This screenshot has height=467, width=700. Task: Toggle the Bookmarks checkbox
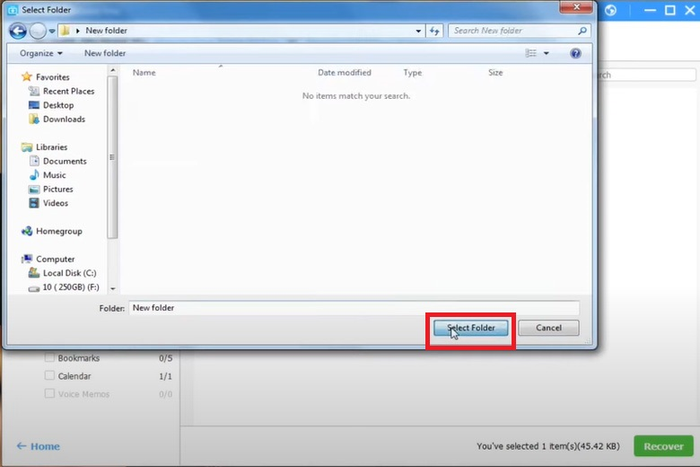[x=49, y=358]
